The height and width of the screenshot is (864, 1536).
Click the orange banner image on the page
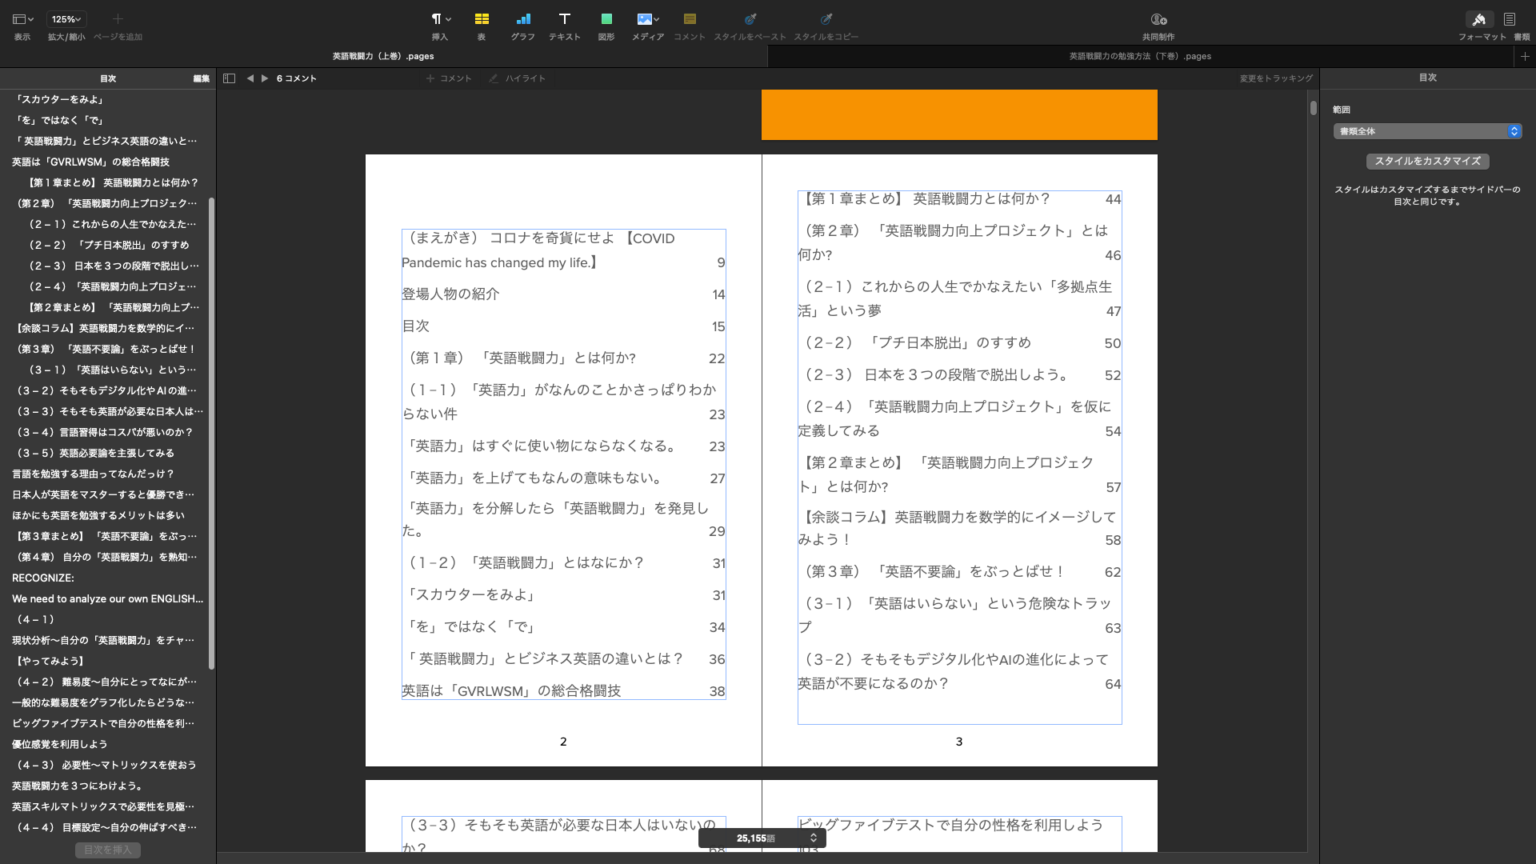pos(959,114)
